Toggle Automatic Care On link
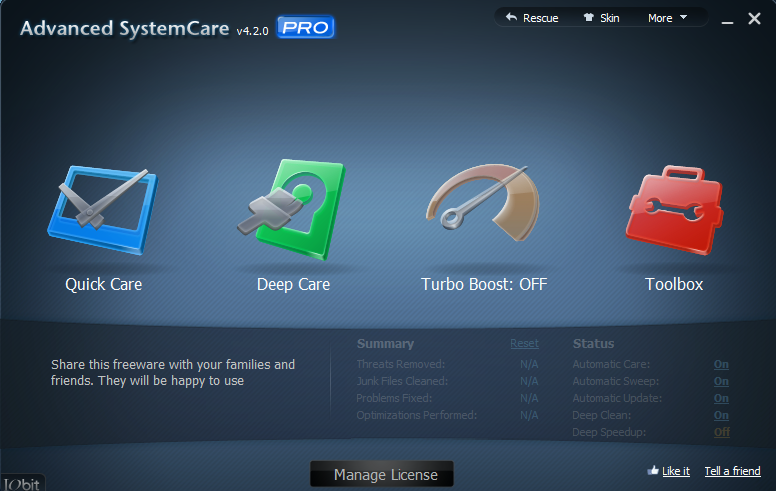Viewport: 776px width, 491px height. click(721, 364)
